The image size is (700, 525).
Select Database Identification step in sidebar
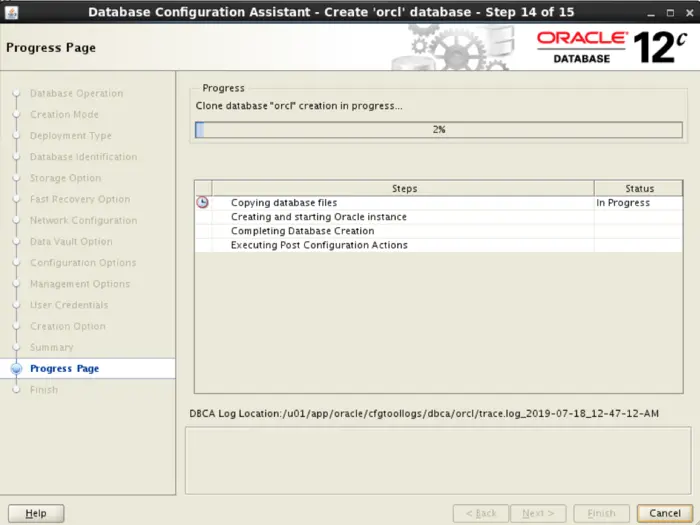click(83, 157)
